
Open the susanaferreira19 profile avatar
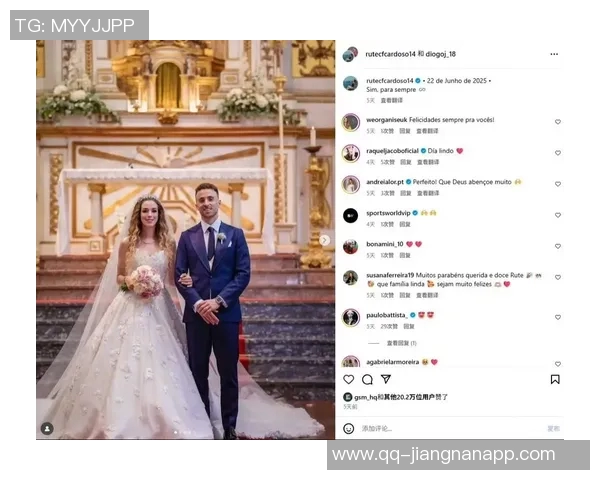(350, 278)
